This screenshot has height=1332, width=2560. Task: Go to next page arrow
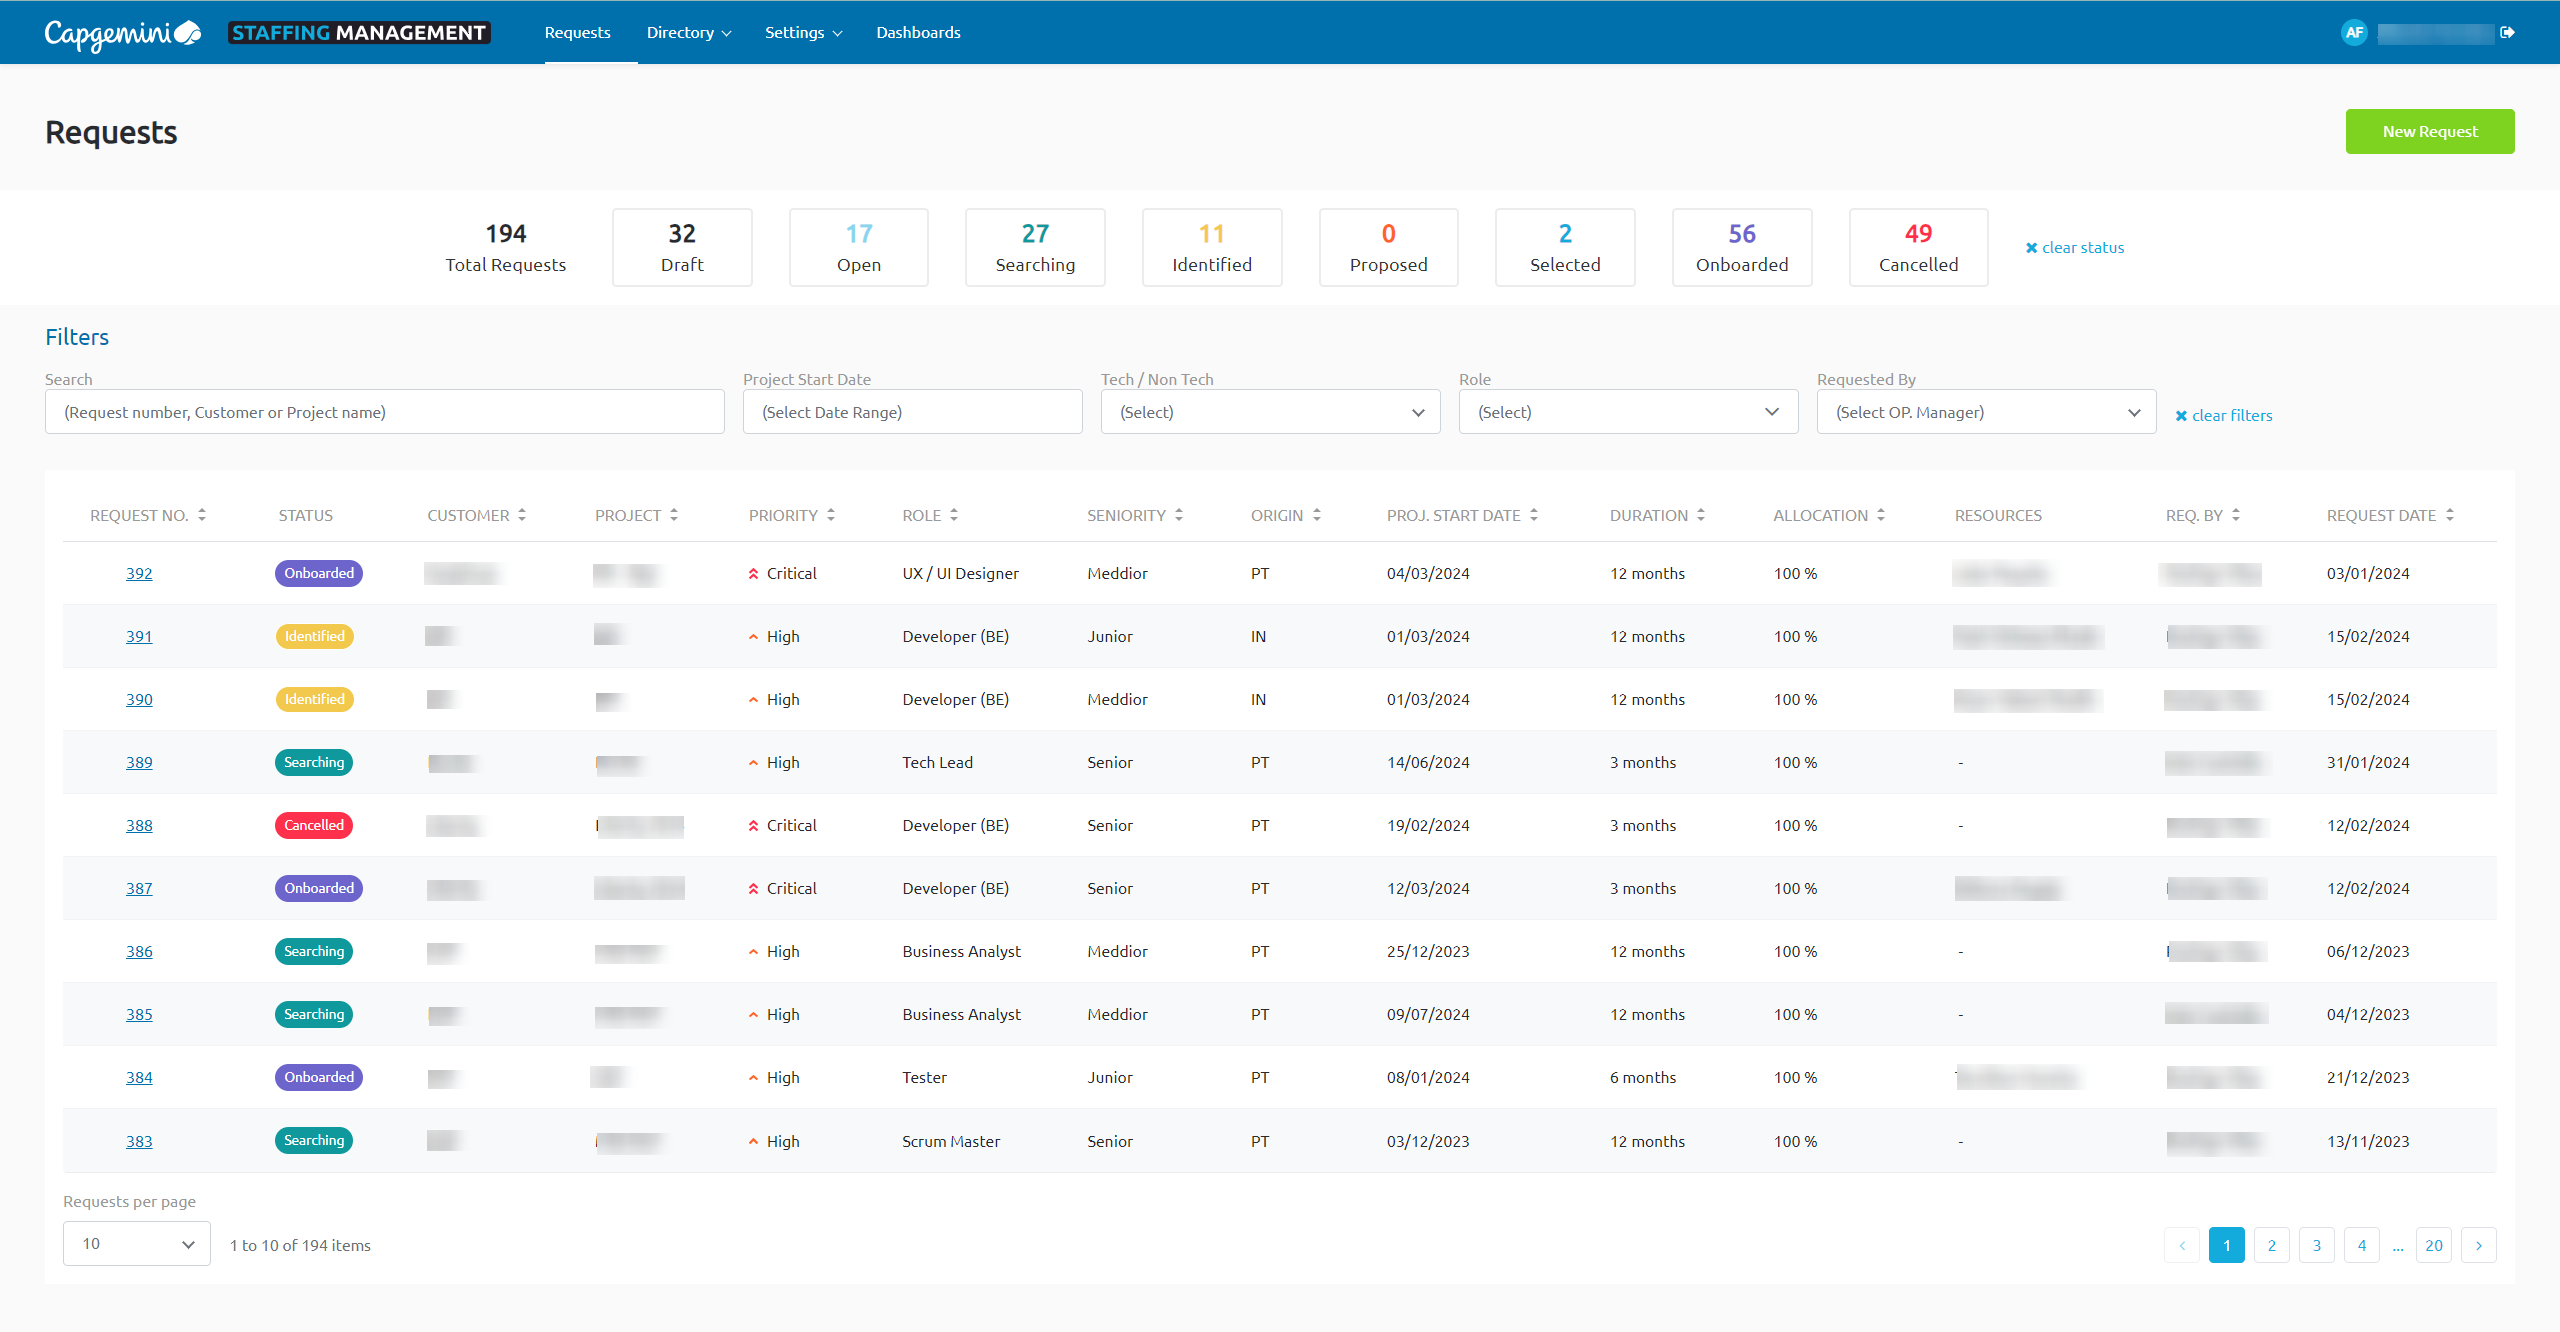click(x=2478, y=1245)
